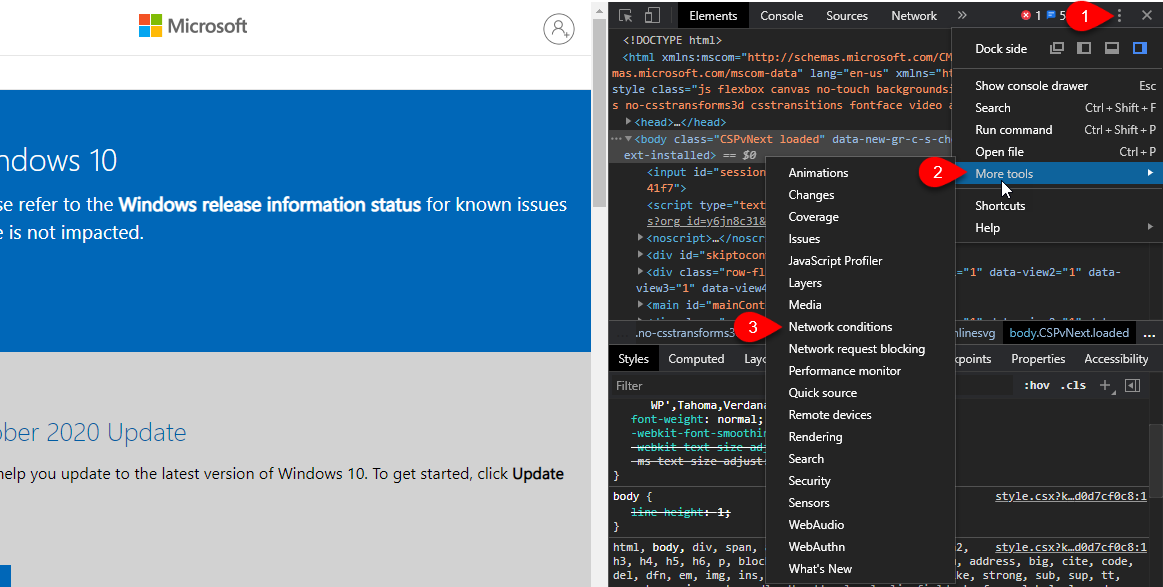Select Rendering tool
This screenshot has width=1163, height=587.
click(860, 437)
